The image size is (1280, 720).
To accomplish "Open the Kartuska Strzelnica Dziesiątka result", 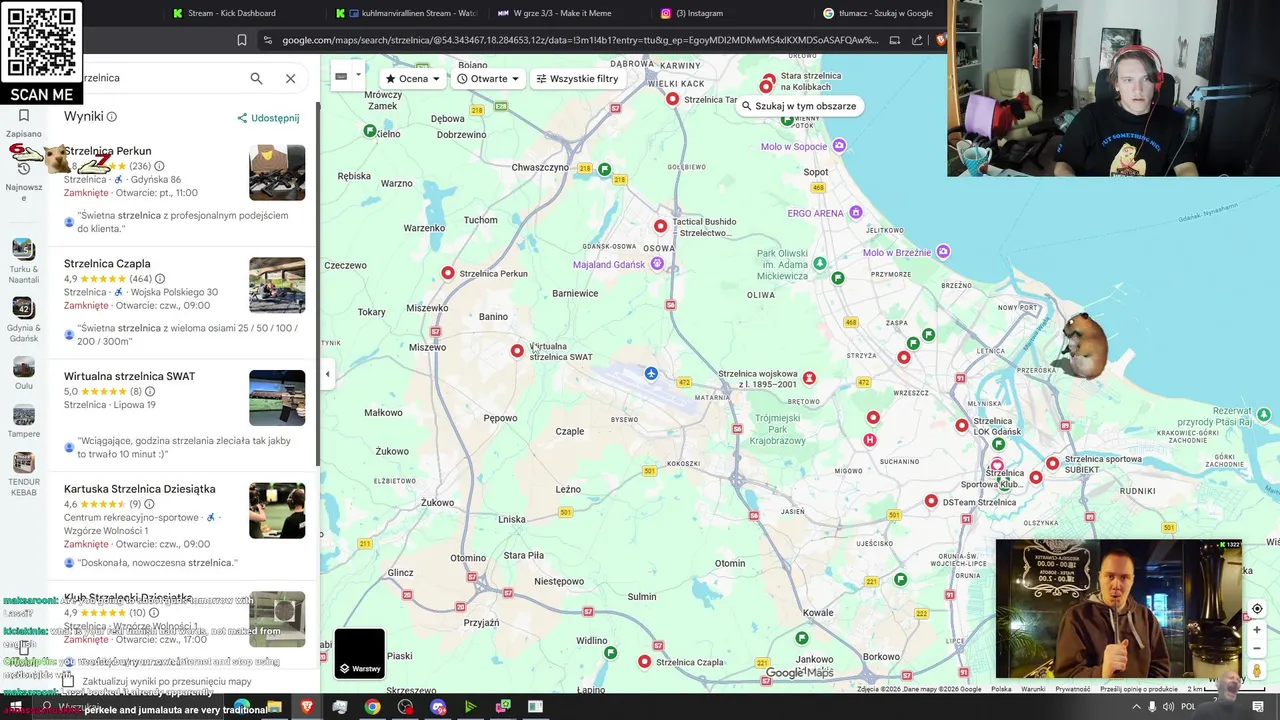I will click(139, 489).
